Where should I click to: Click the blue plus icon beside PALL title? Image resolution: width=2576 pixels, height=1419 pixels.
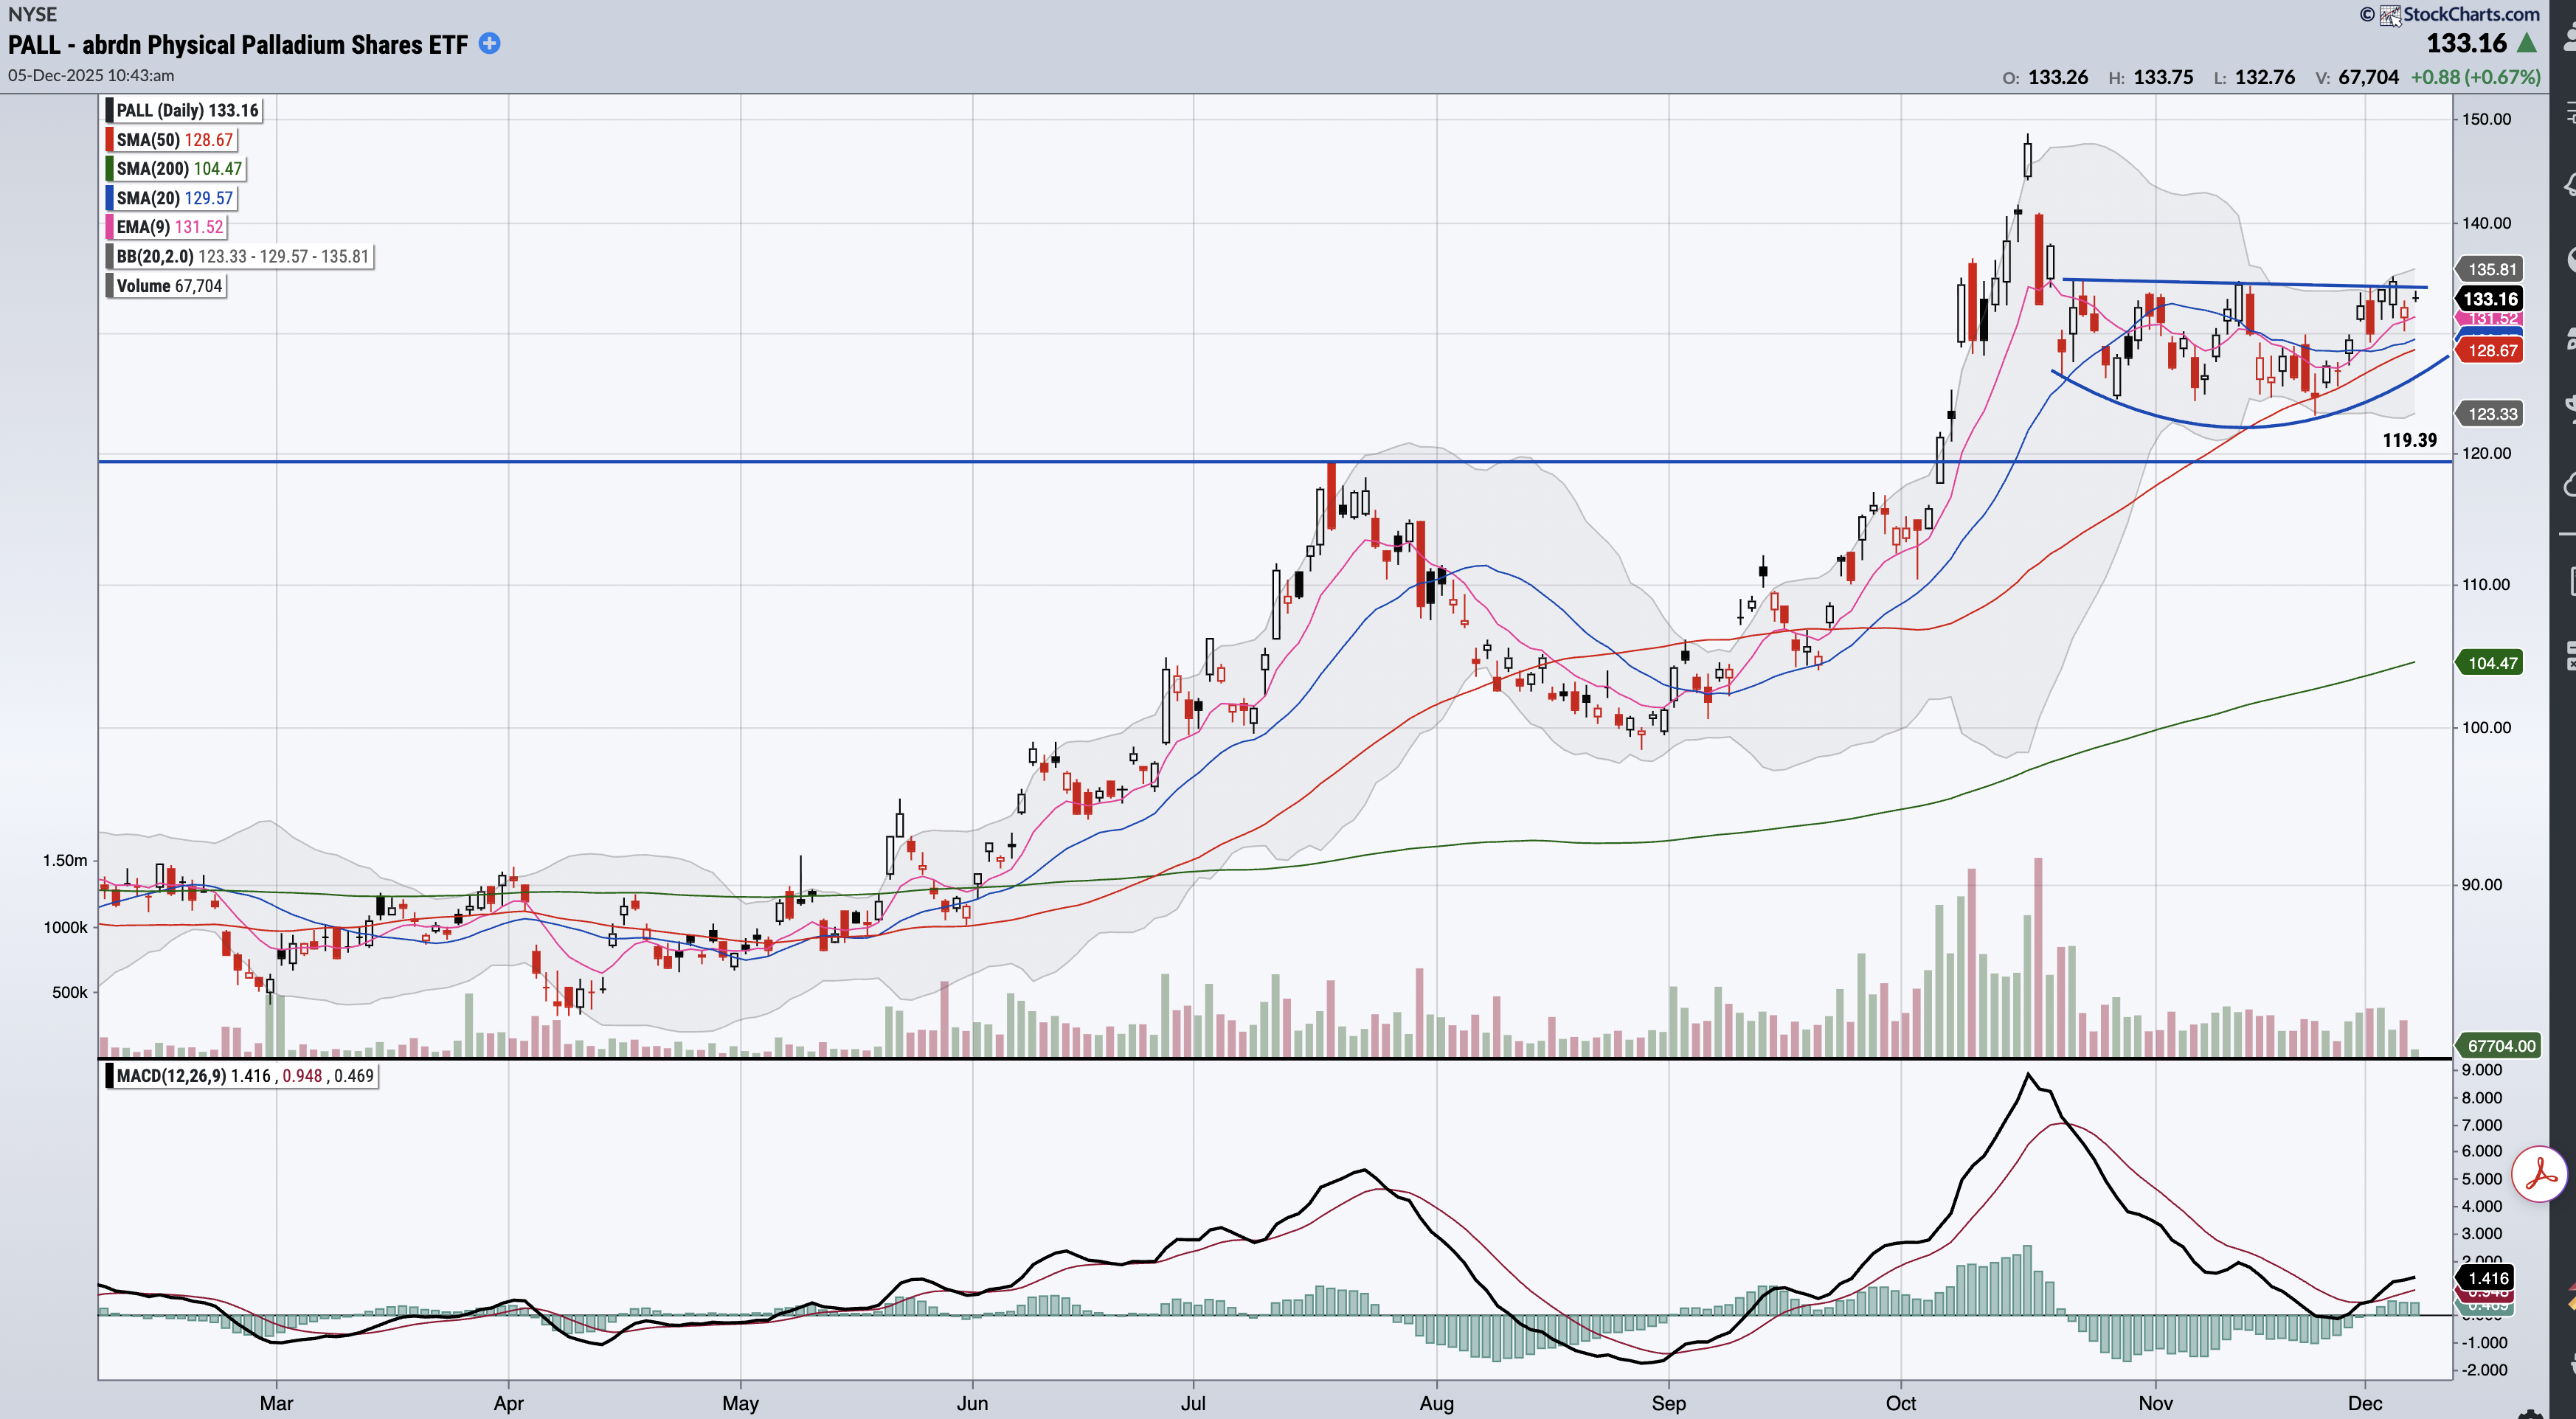489,43
